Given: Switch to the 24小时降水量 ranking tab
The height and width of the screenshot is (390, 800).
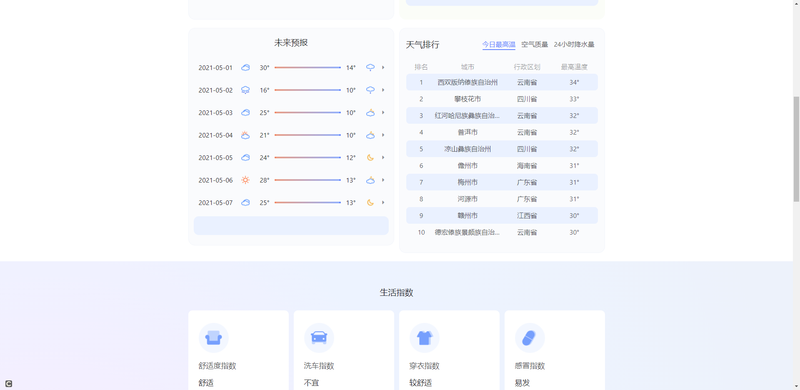Looking at the screenshot, I should click(574, 44).
